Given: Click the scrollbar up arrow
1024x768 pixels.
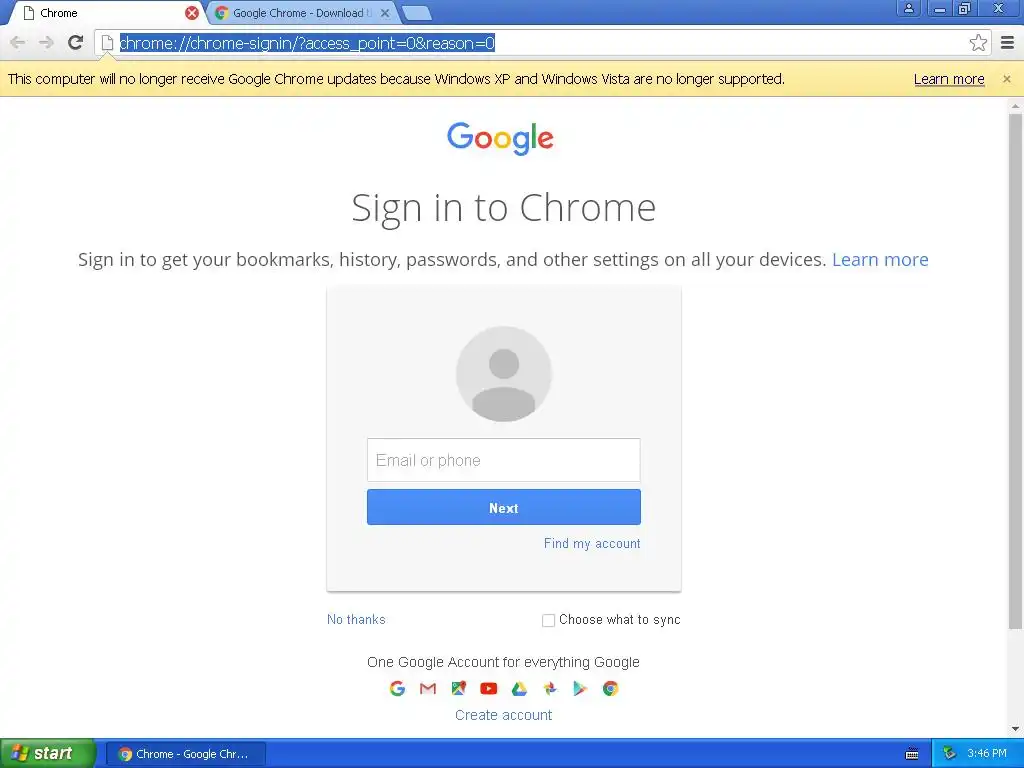Looking at the screenshot, I should point(1015,105).
